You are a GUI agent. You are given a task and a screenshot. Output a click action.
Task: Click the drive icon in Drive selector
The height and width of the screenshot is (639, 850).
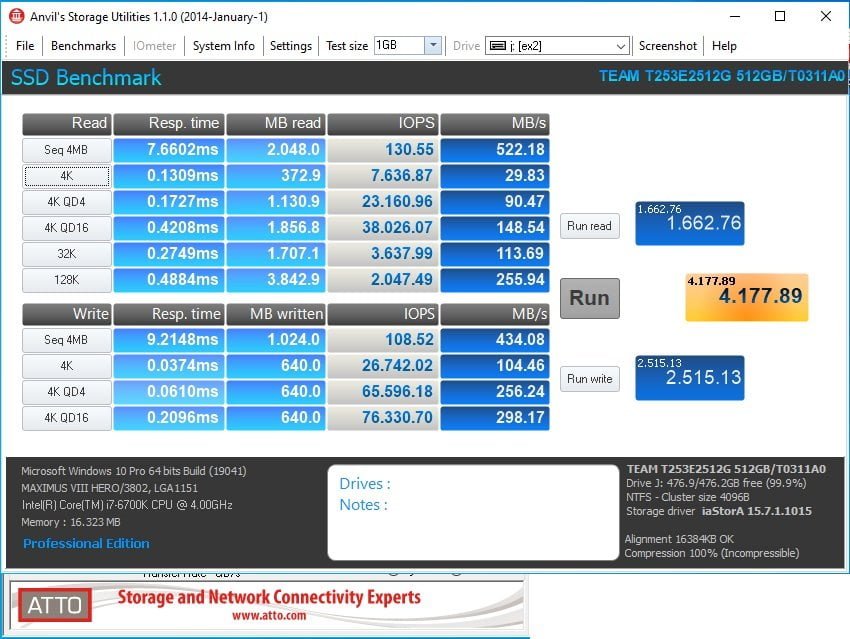497,46
